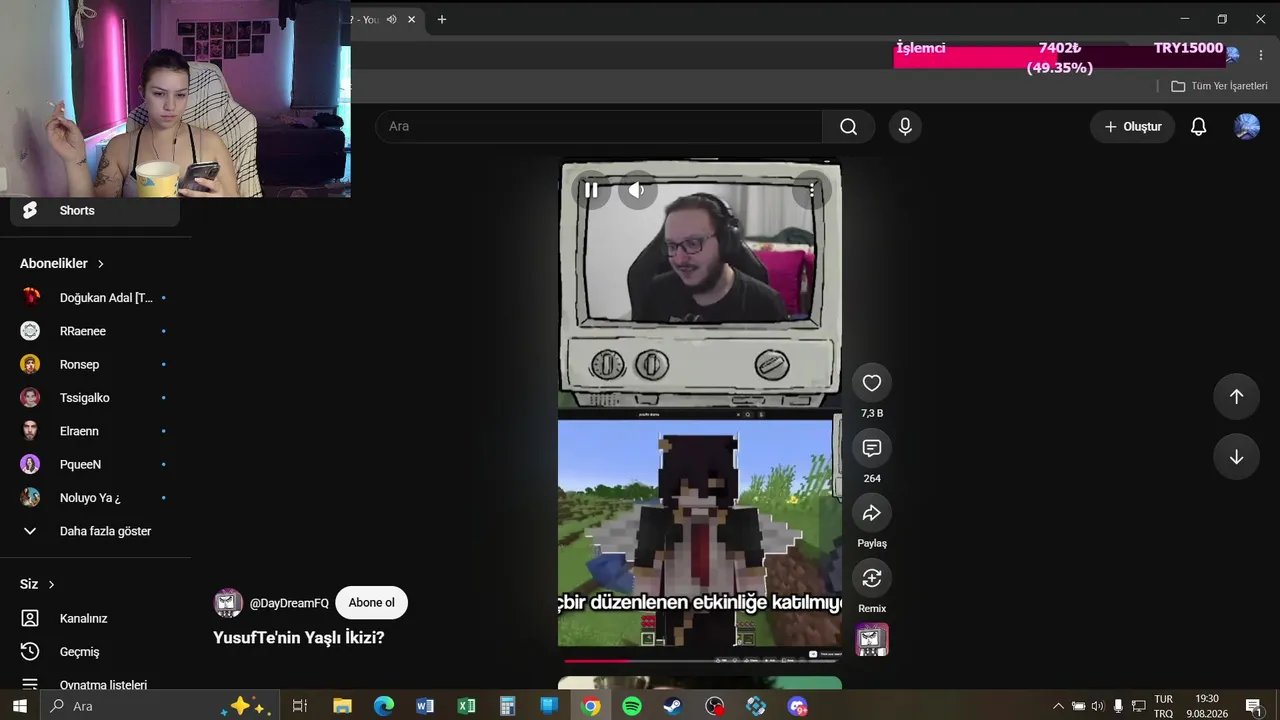Show hidden system tray icons

[x=1058, y=706]
